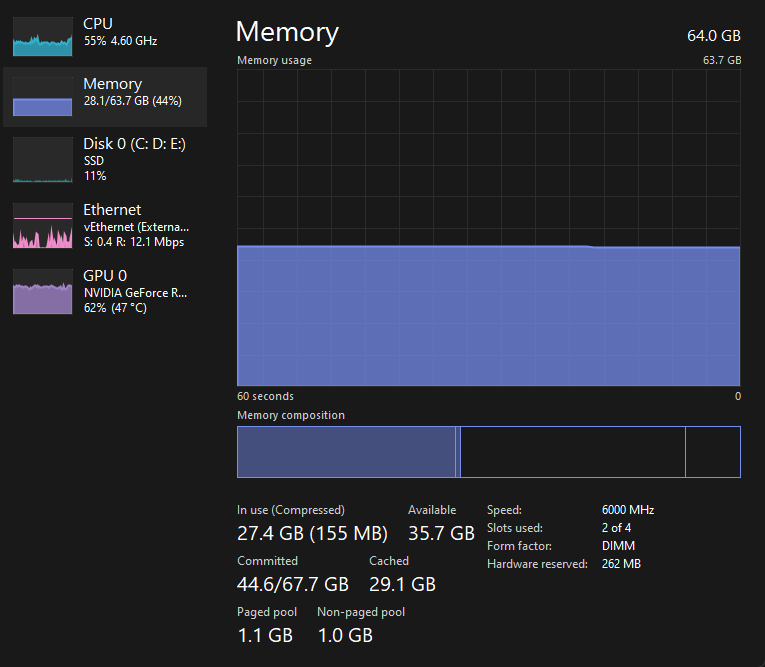
Task: Click the '35.7 GB' available value
Action: coord(441,533)
